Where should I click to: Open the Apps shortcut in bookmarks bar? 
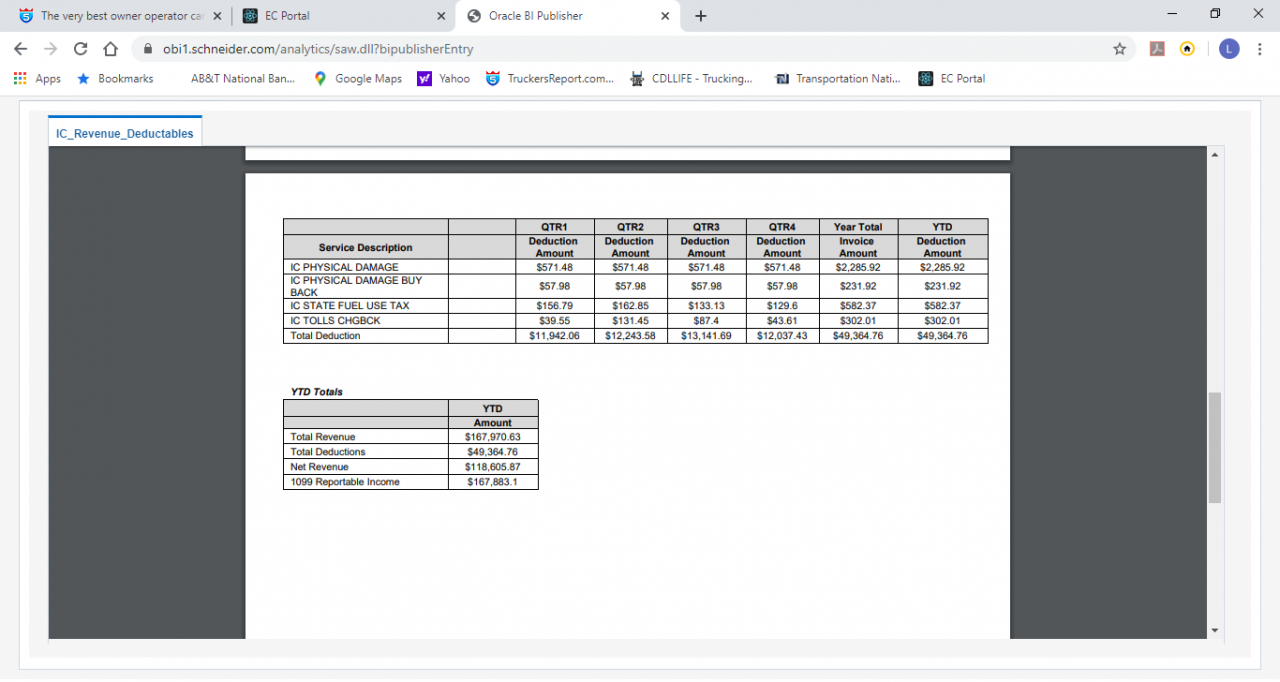pyautogui.click(x=37, y=79)
